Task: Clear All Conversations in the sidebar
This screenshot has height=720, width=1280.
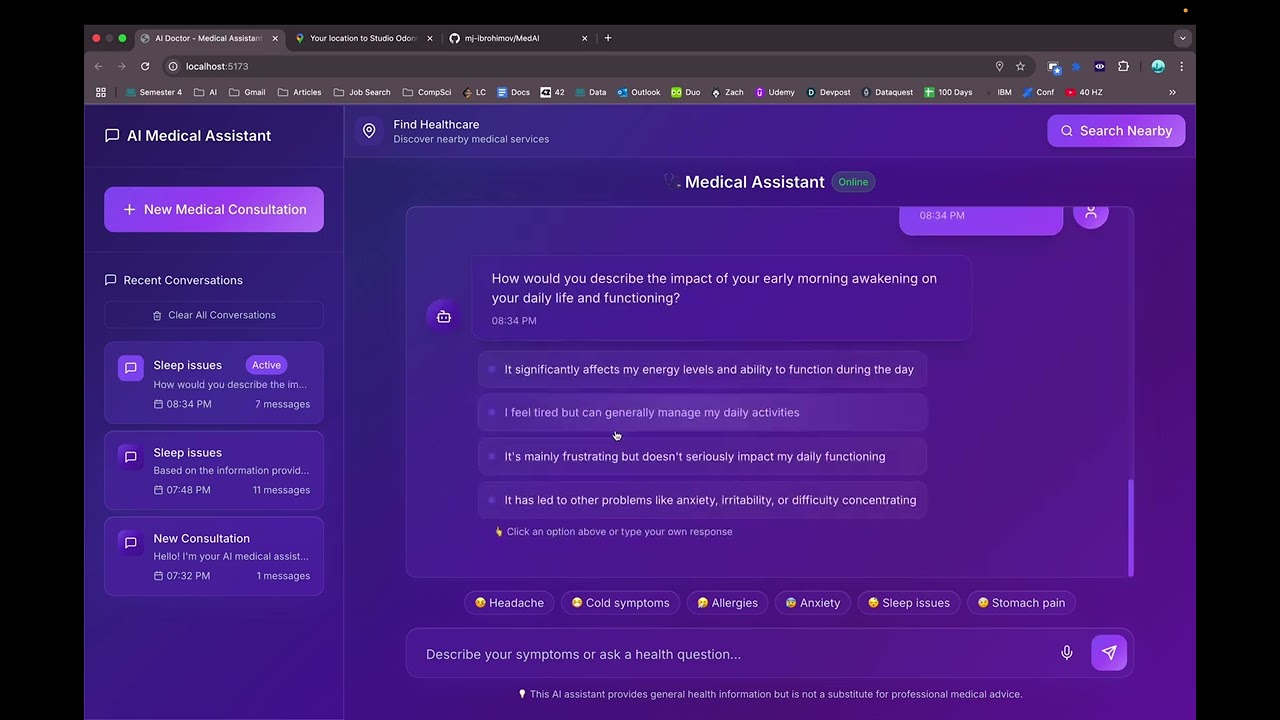Action: click(x=214, y=315)
